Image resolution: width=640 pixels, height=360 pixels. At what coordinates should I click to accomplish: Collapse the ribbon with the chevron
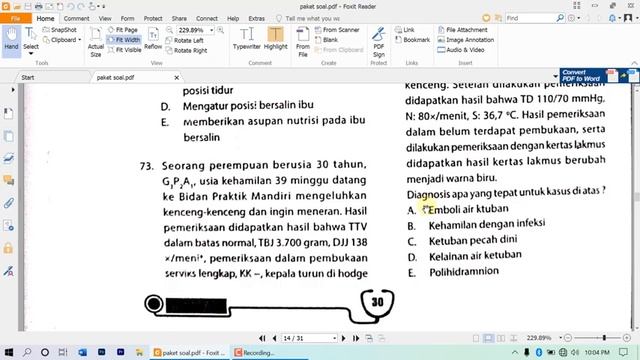634,63
